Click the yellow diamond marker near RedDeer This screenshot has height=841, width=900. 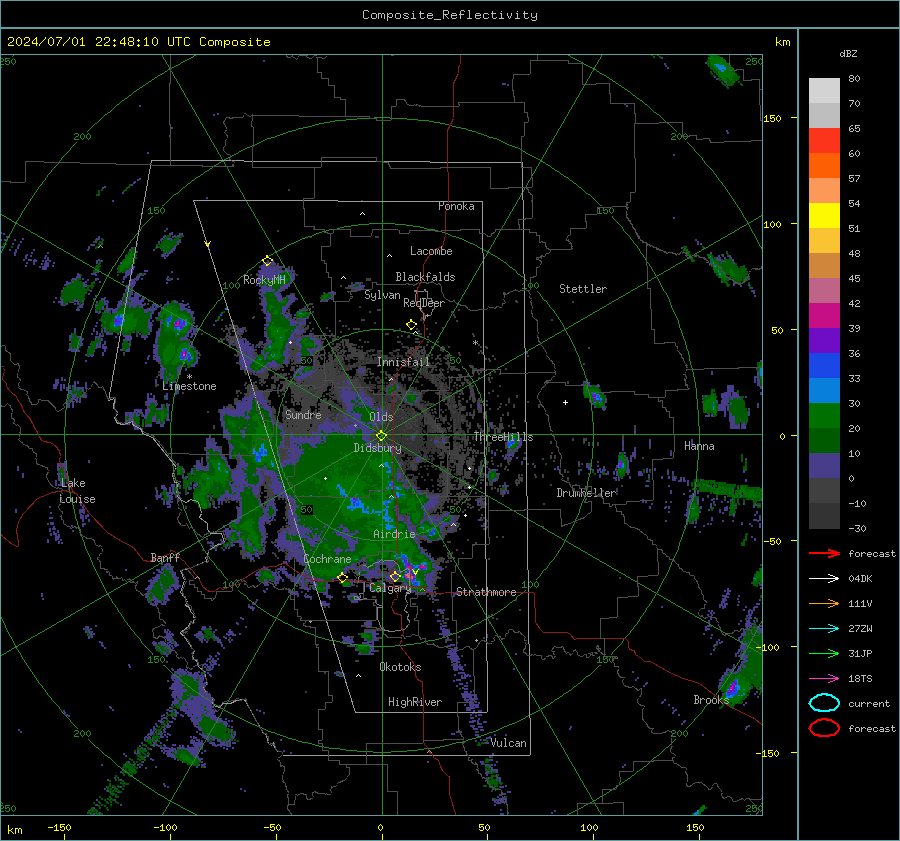pyautogui.click(x=411, y=325)
